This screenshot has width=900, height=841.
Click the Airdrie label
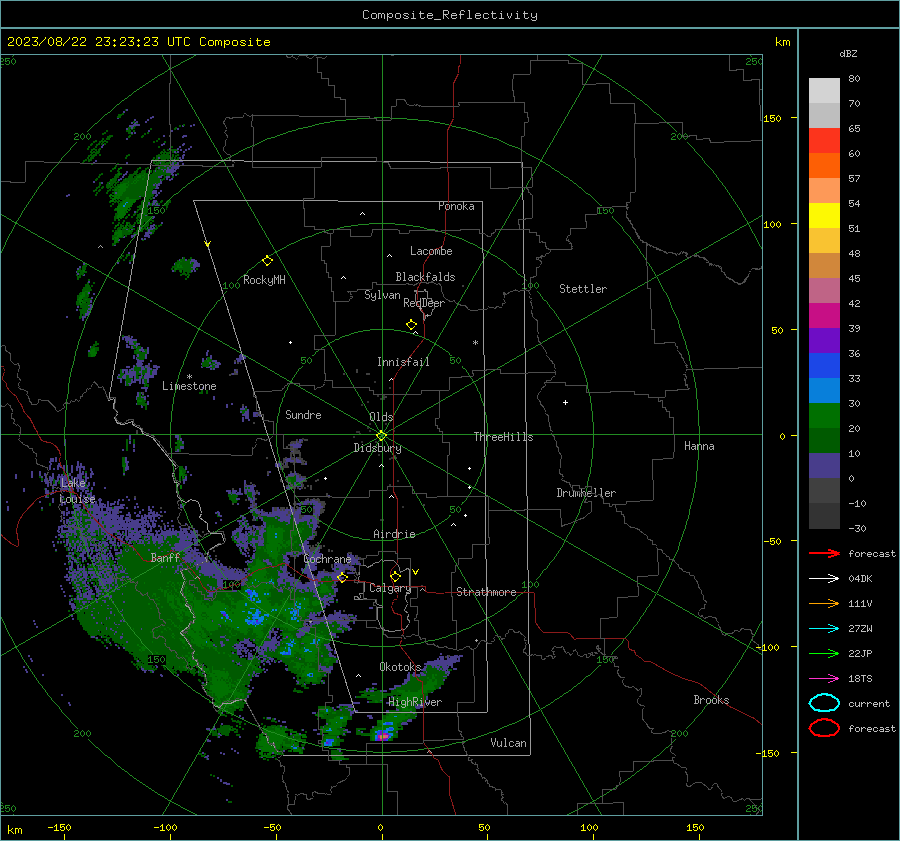(394, 534)
